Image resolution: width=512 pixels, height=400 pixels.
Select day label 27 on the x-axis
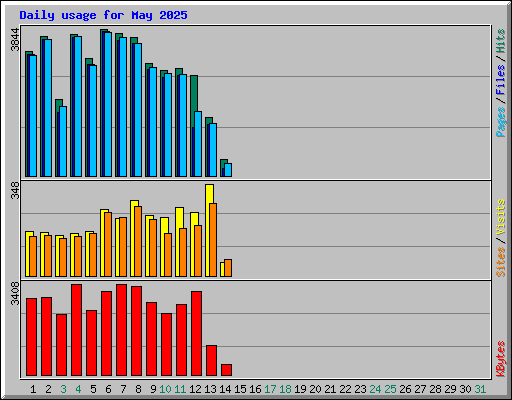pyautogui.click(x=420, y=389)
